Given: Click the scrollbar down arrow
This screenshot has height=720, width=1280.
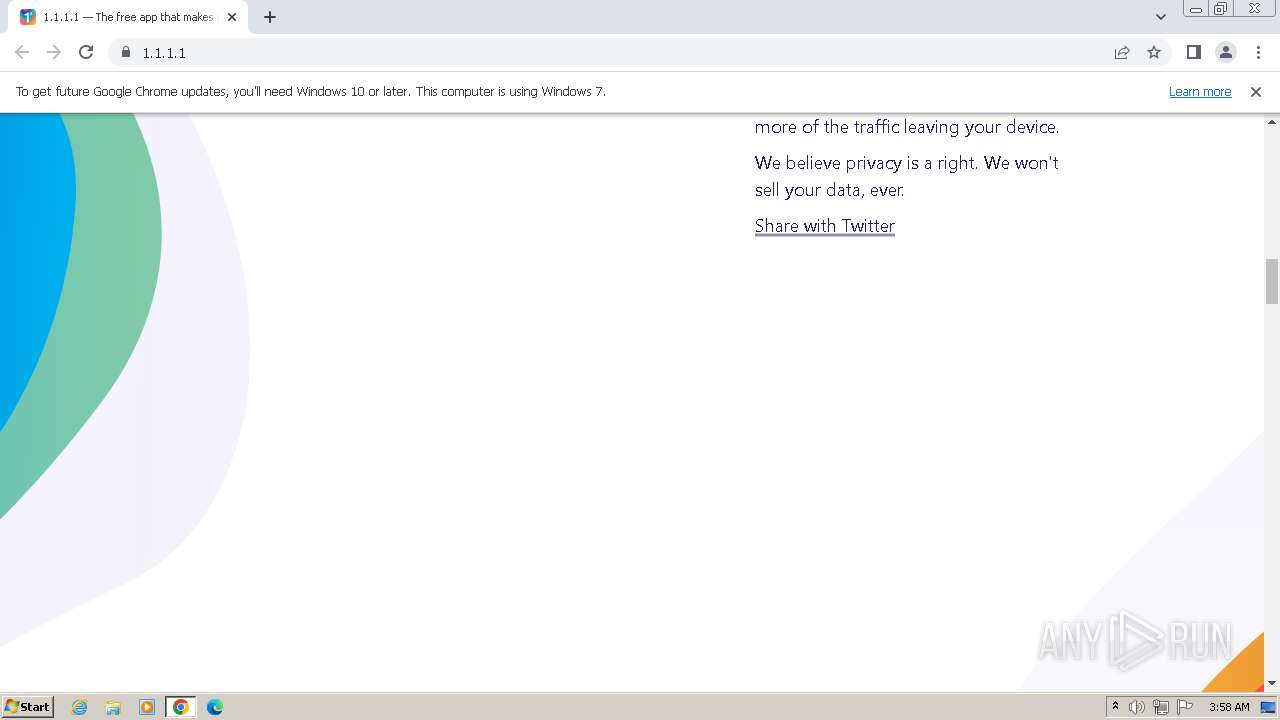Looking at the screenshot, I should tap(1272, 683).
